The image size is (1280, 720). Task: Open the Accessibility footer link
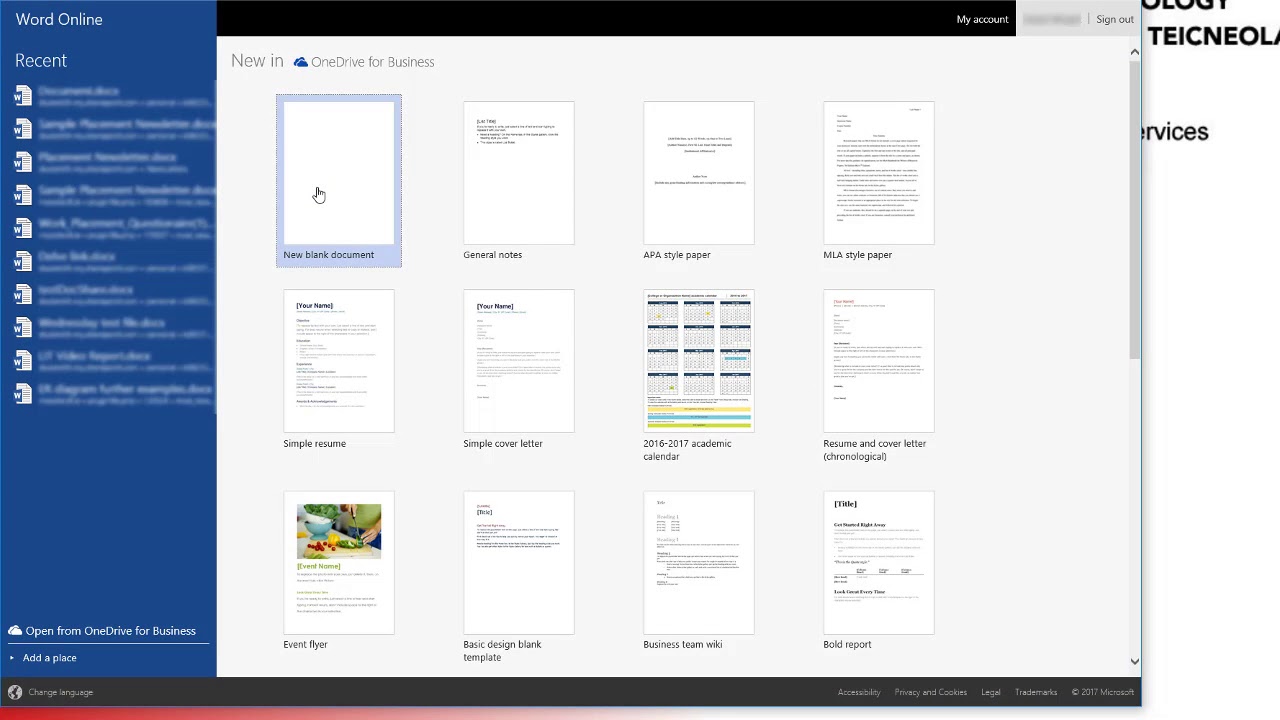[859, 692]
